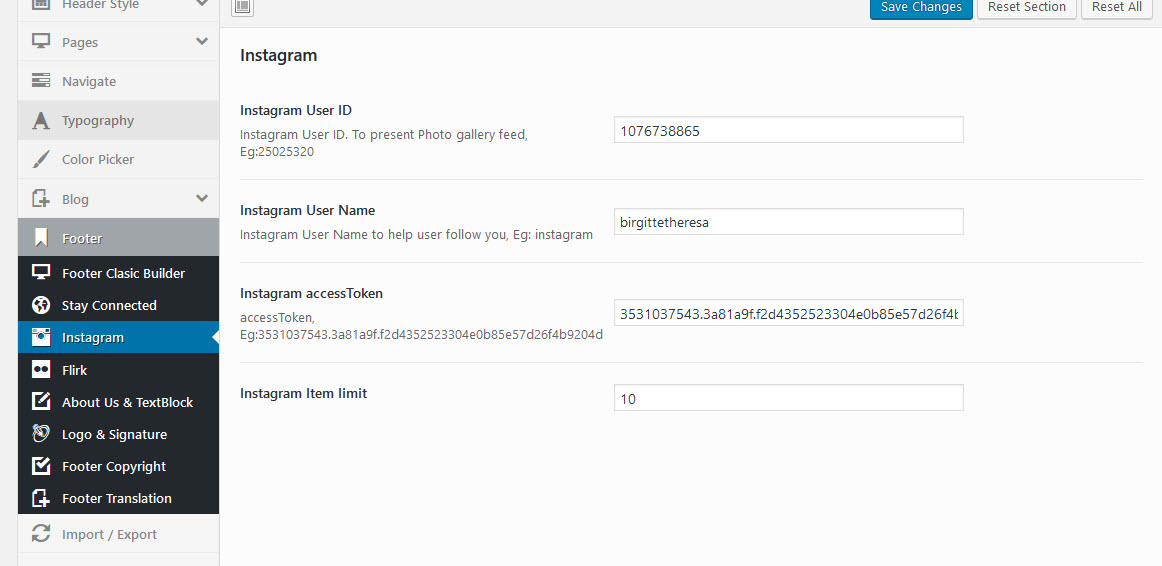
Task: Open Footer Clasic Builder settings
Action: coord(119,273)
